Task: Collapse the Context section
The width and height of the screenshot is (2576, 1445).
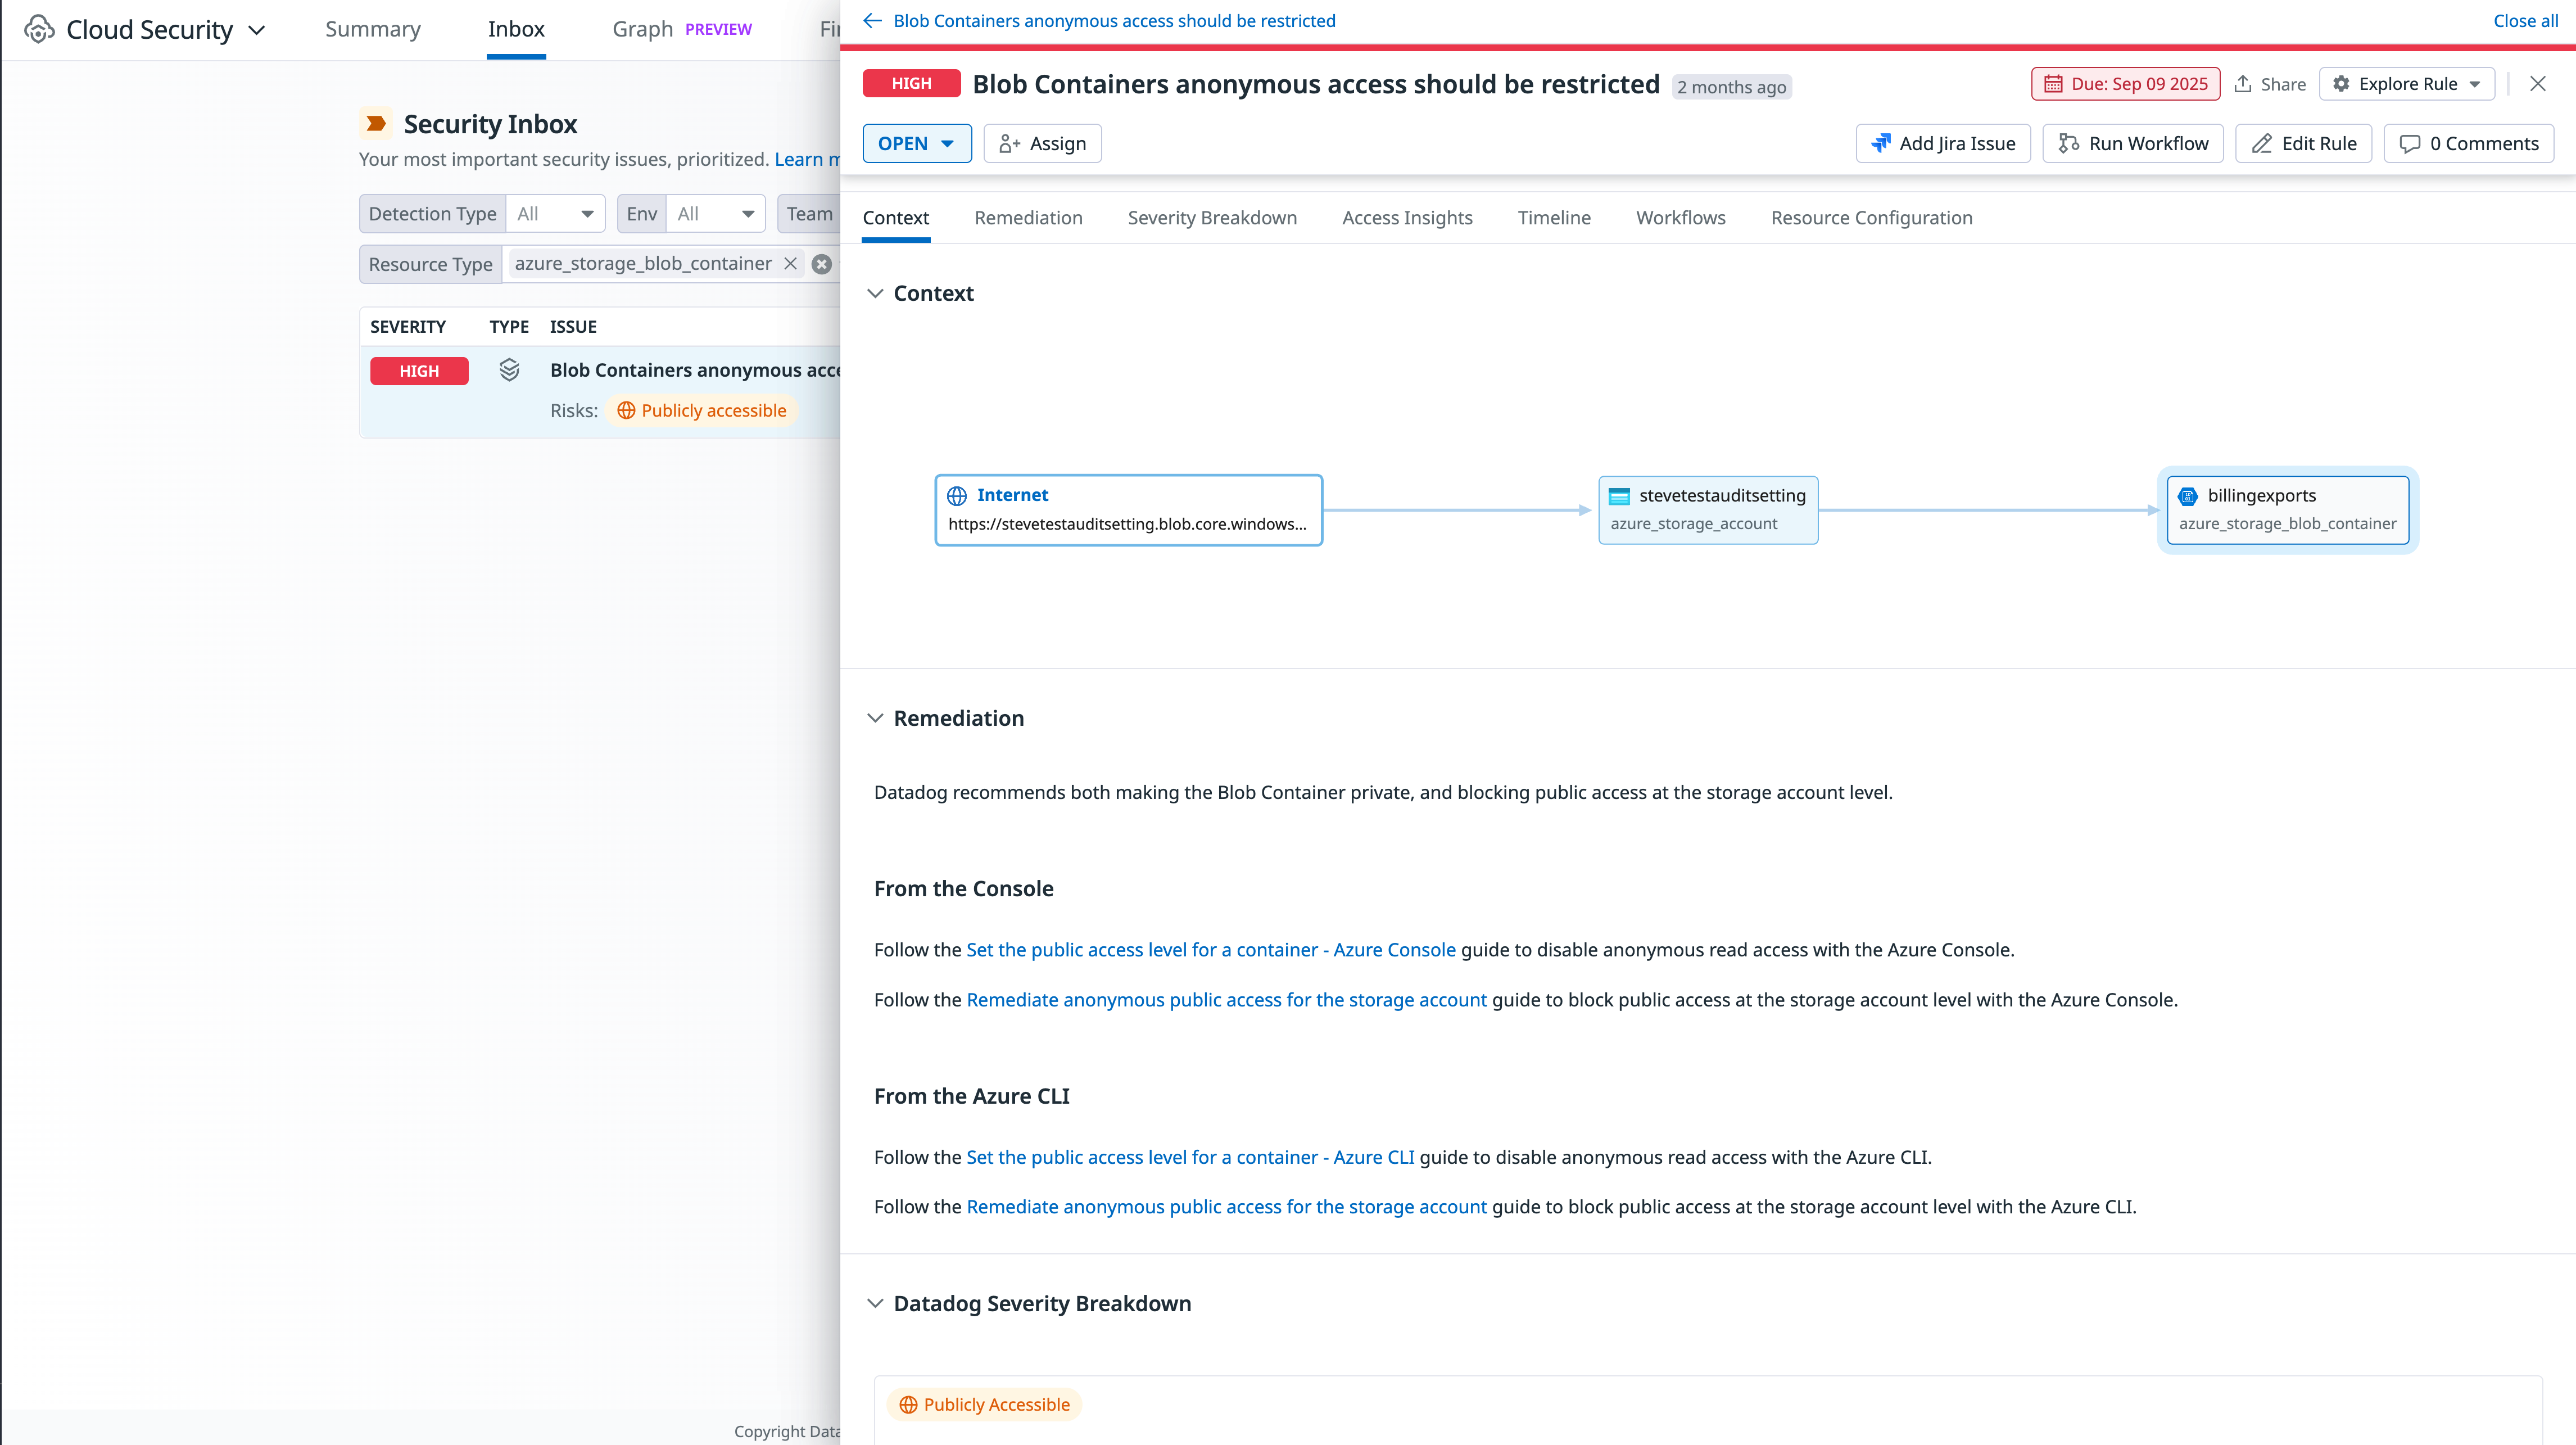Action: coord(876,293)
